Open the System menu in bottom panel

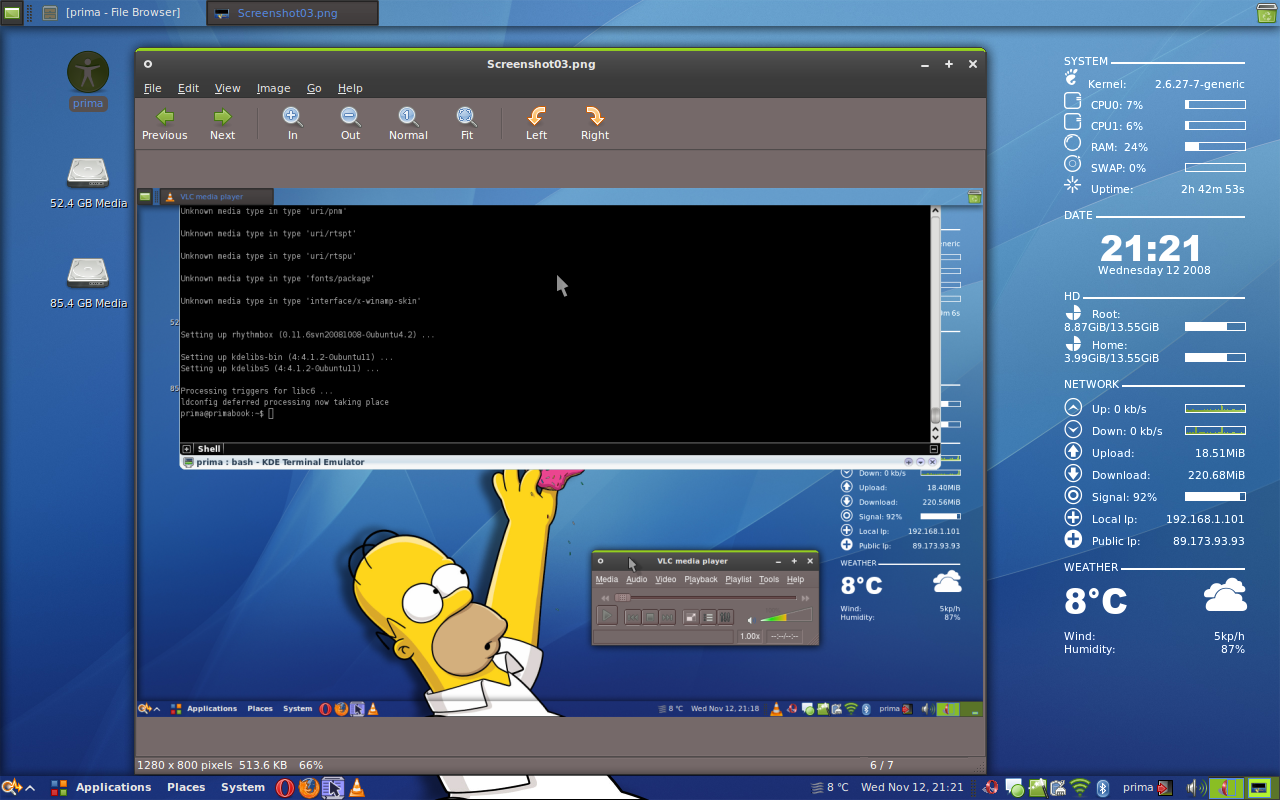[243, 788]
